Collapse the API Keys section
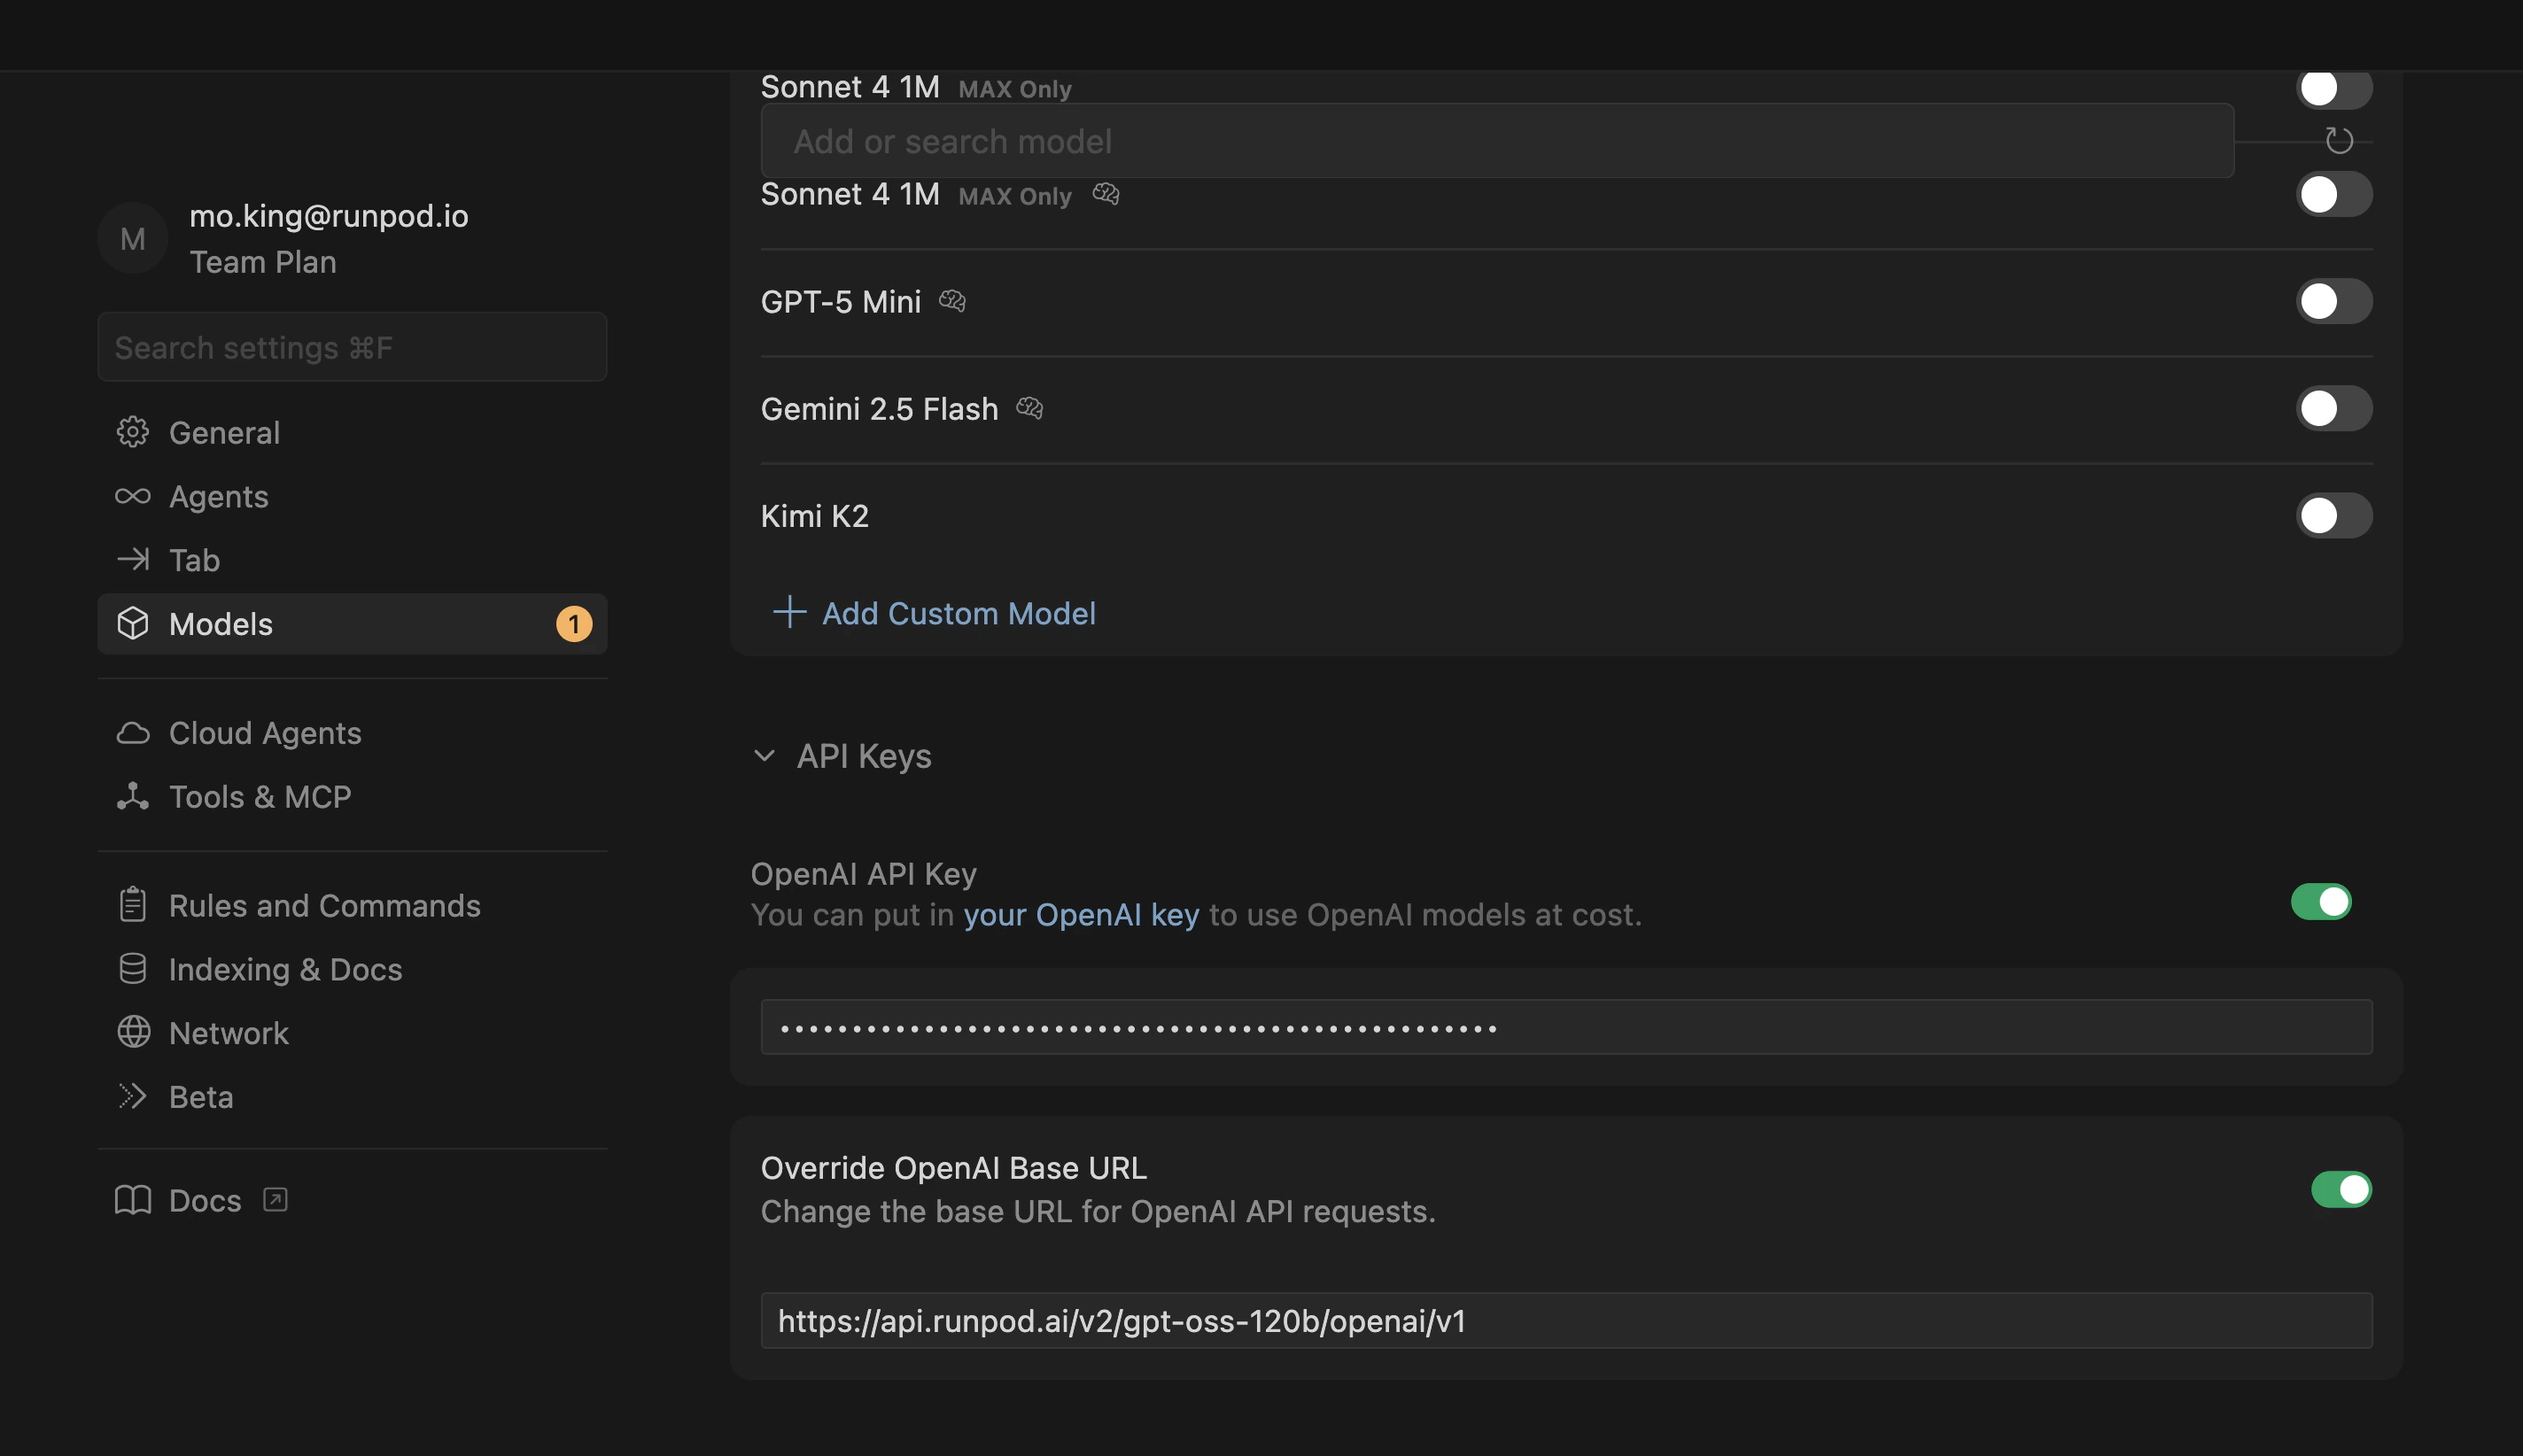The height and width of the screenshot is (1456, 2523). click(x=765, y=756)
